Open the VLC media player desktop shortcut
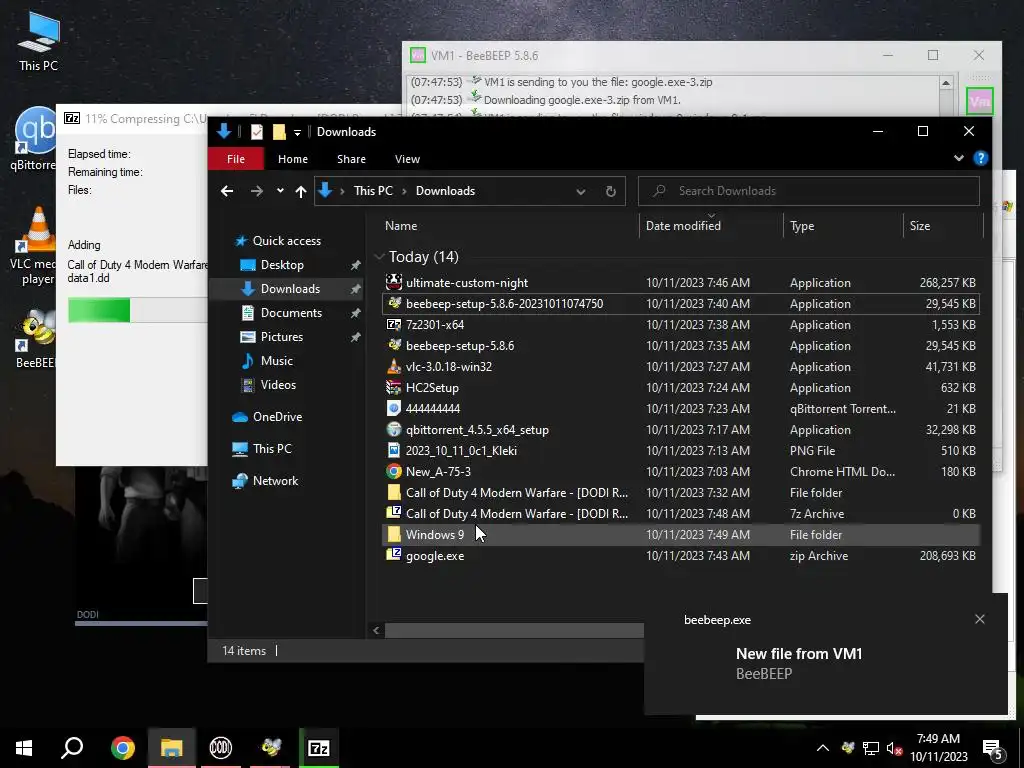The image size is (1024, 768). (x=34, y=245)
